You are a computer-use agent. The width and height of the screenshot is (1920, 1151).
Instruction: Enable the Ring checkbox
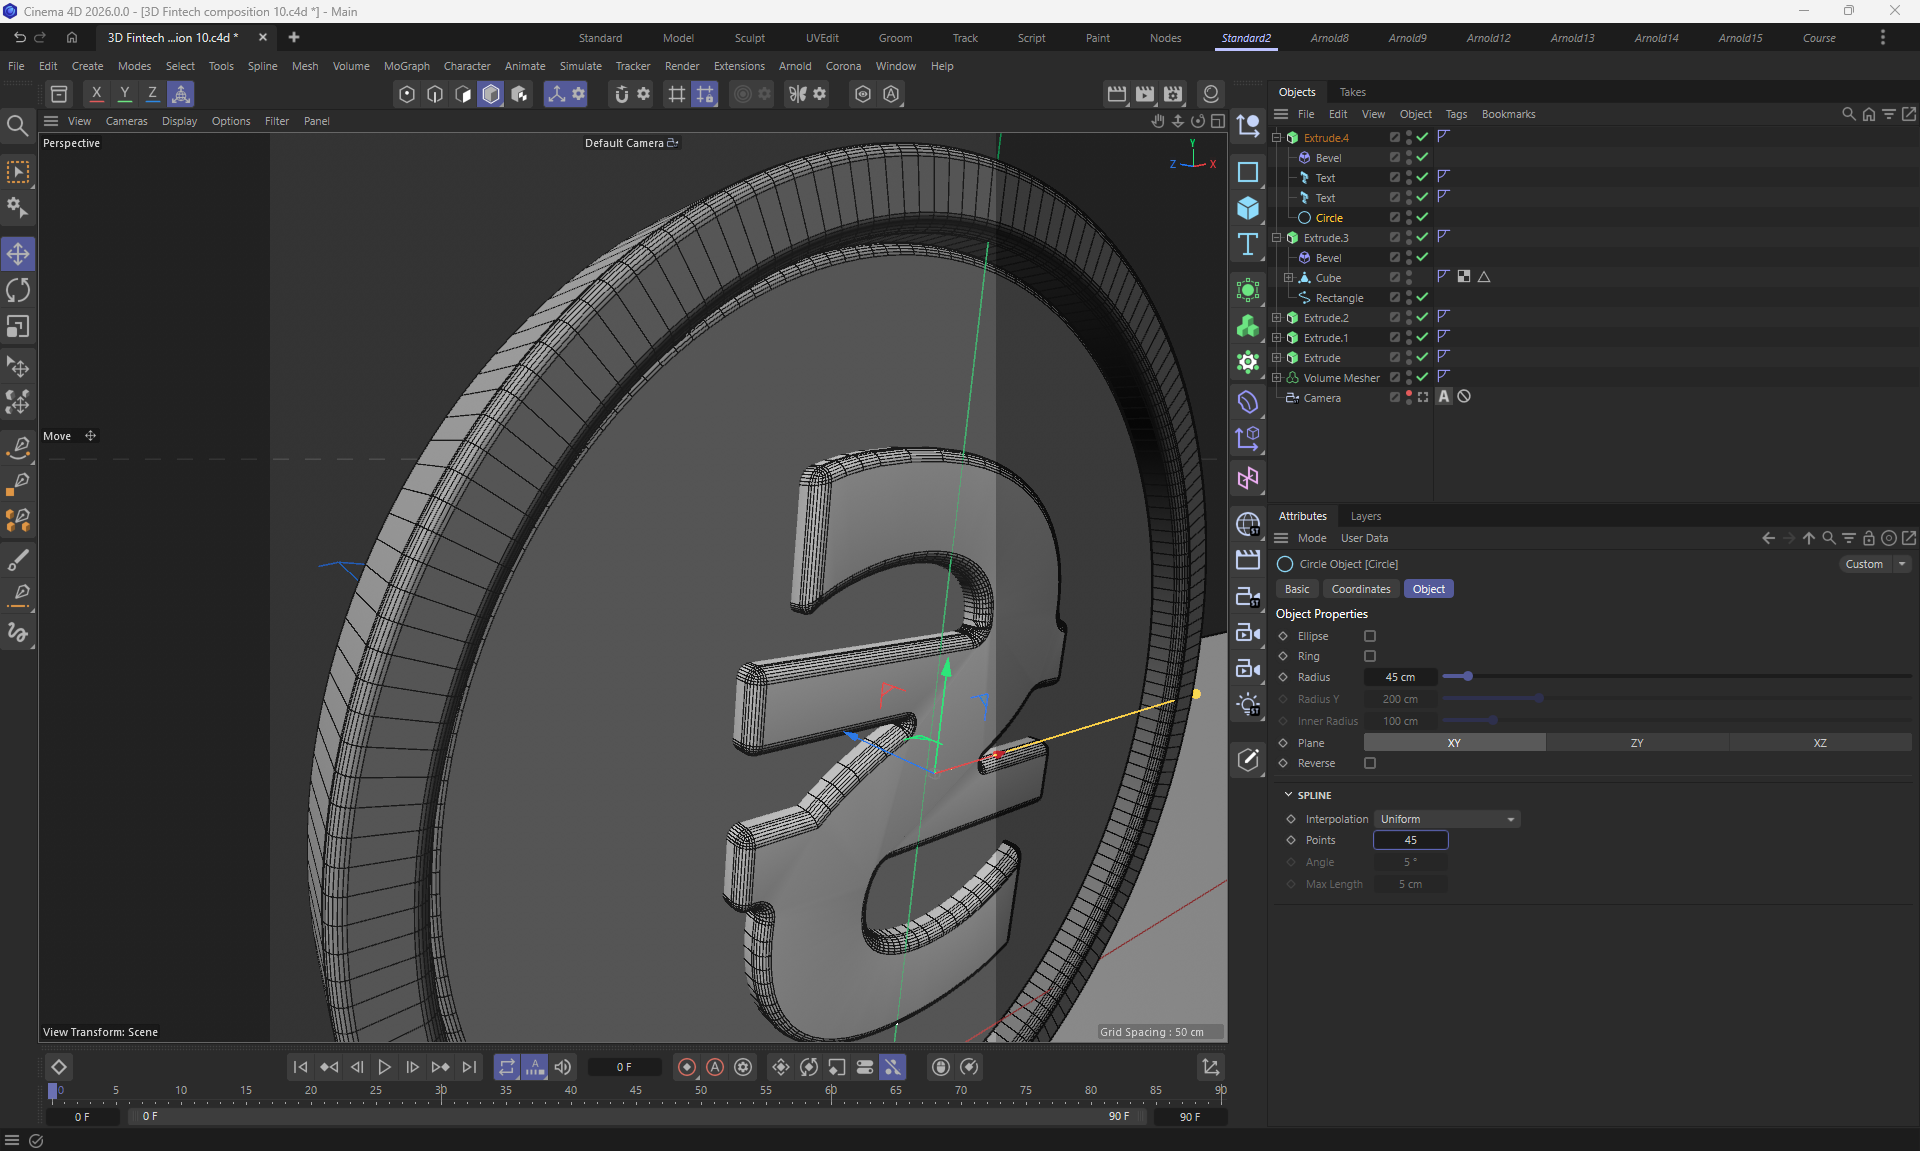coord(1370,656)
